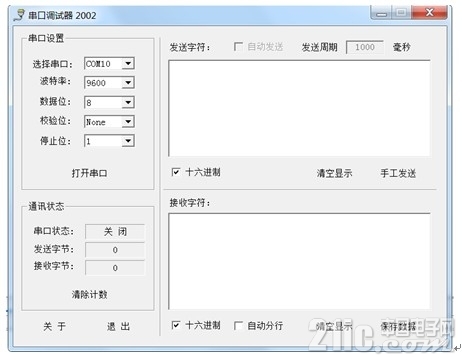Click the 接收字节 counter value 0

[x=115, y=268]
